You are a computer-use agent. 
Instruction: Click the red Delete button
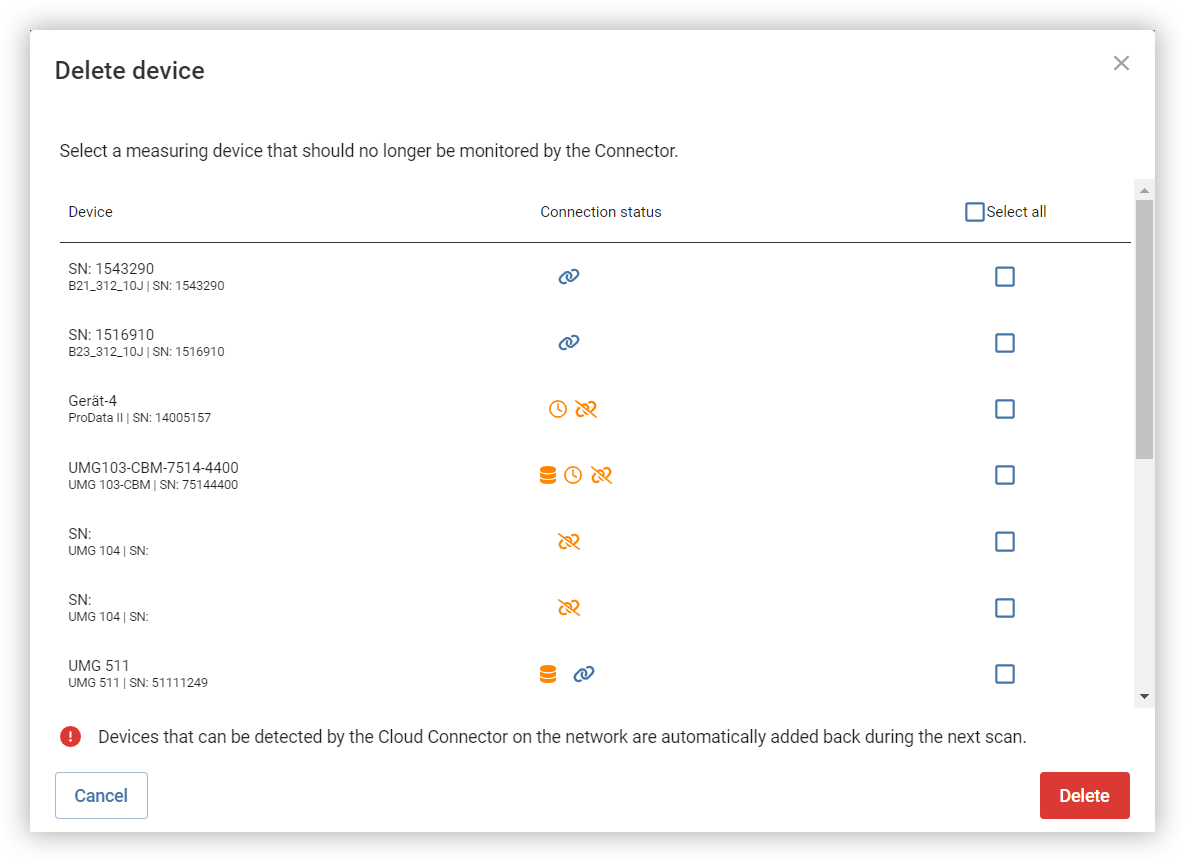tap(1084, 795)
